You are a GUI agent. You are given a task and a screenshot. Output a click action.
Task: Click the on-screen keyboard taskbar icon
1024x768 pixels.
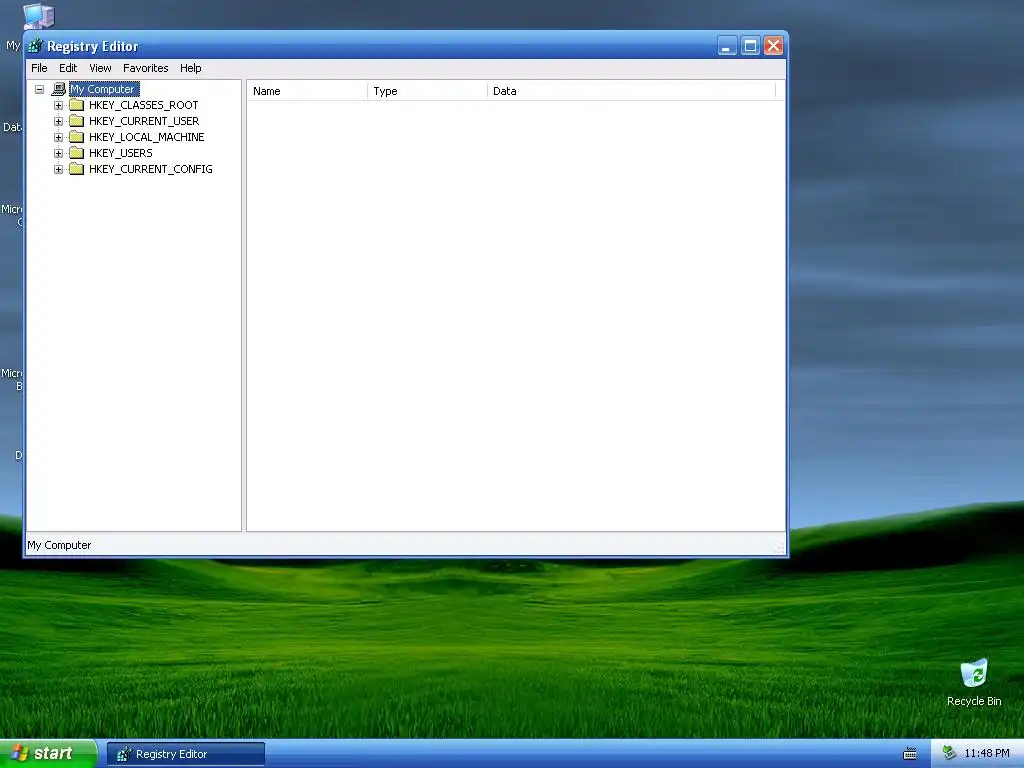(x=910, y=754)
